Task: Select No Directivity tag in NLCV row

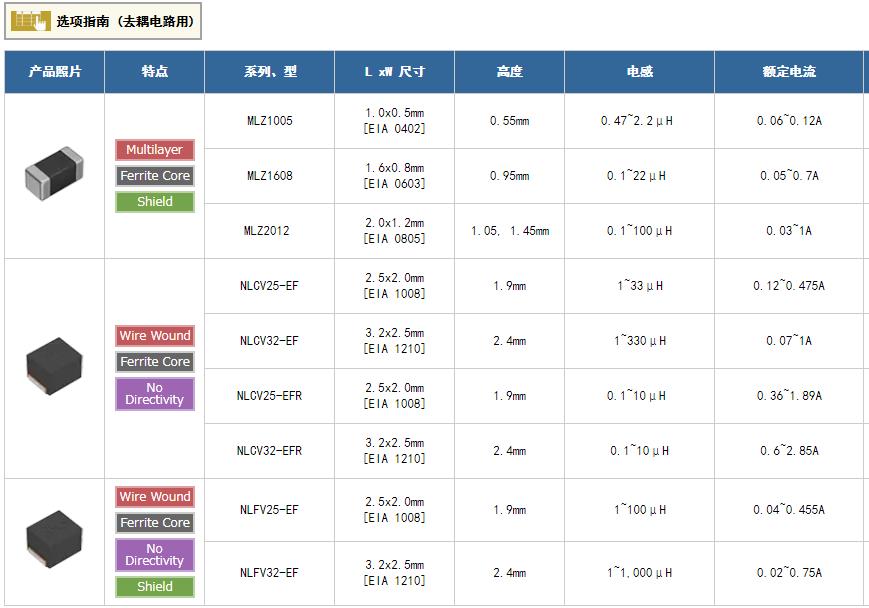Action: pyautogui.click(x=155, y=394)
